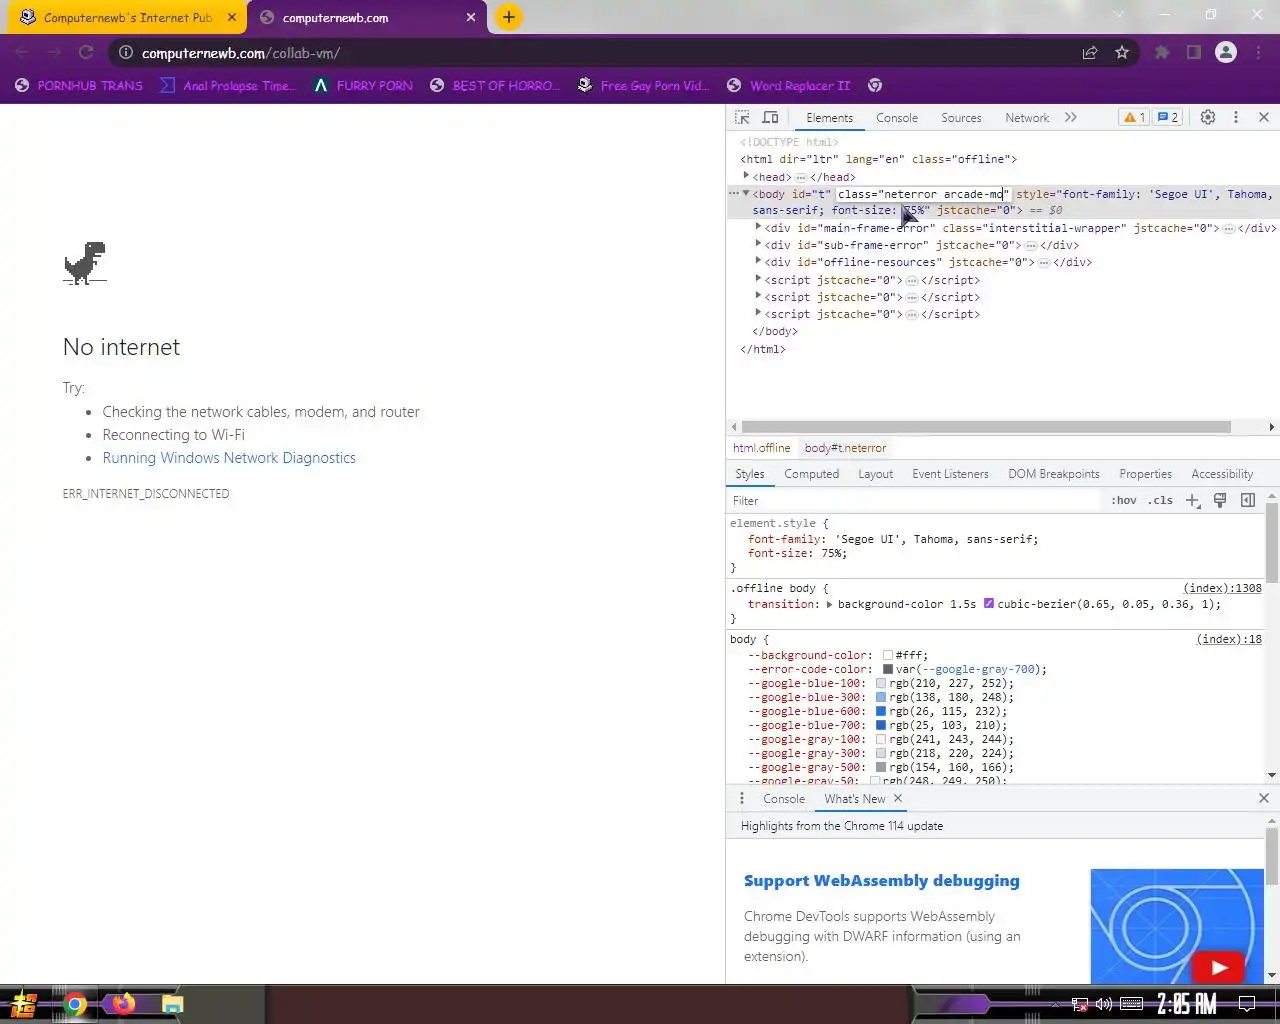This screenshot has width=1280, height=1024.
Task: Show more DevTools tabs chevron
Action: (x=1071, y=117)
